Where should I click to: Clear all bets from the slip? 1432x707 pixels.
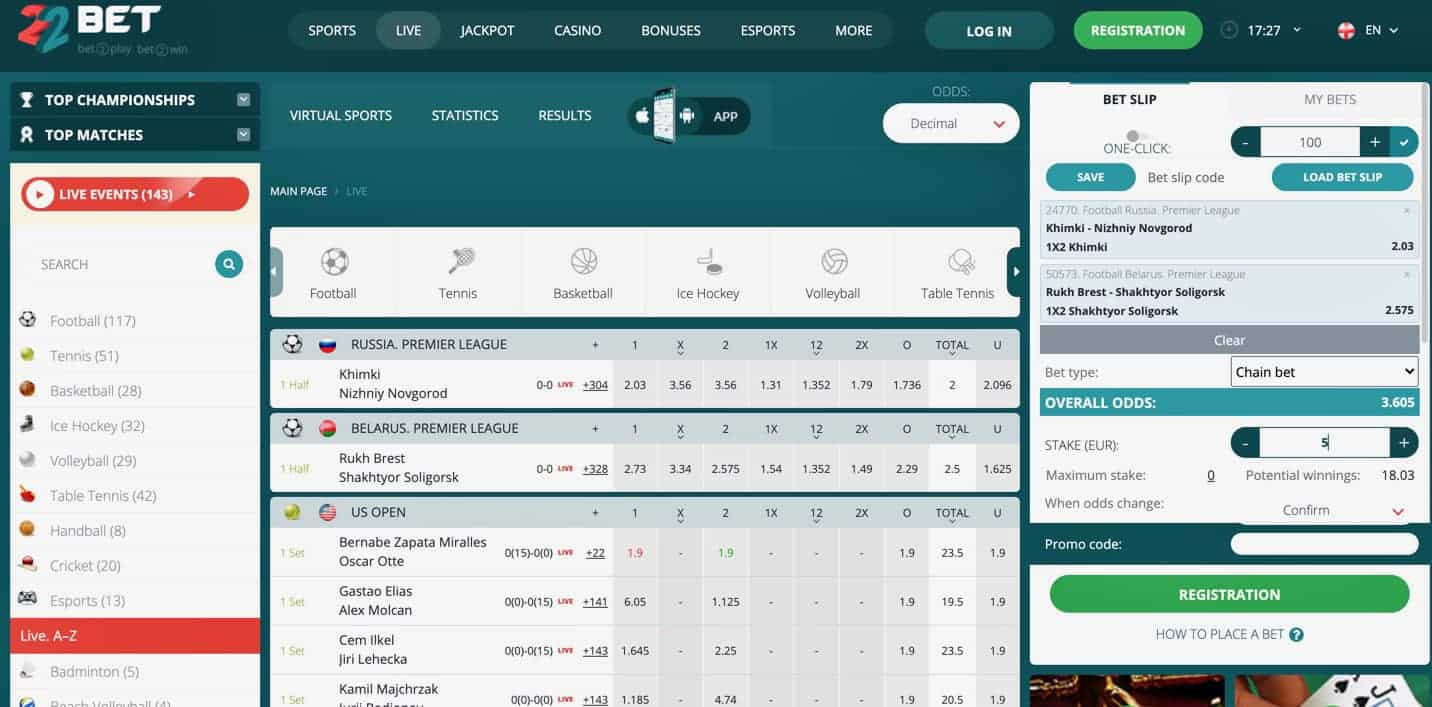[x=1229, y=340]
